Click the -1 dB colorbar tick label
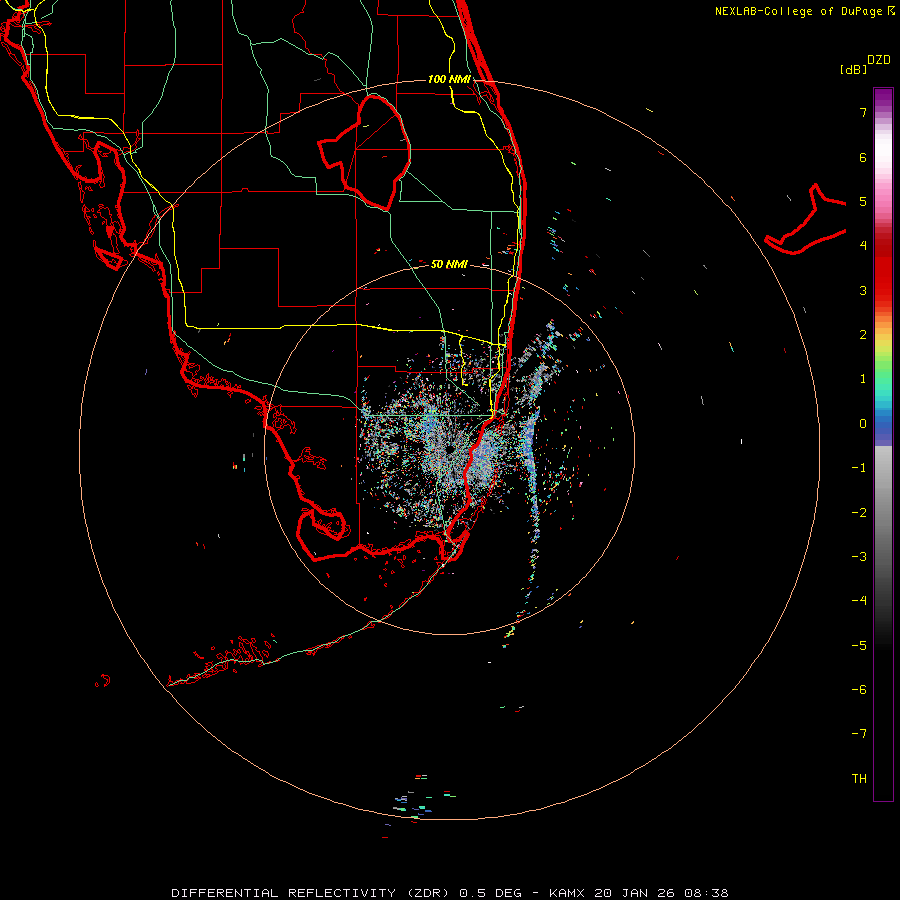Viewport: 900px width, 900px height. (x=859, y=468)
